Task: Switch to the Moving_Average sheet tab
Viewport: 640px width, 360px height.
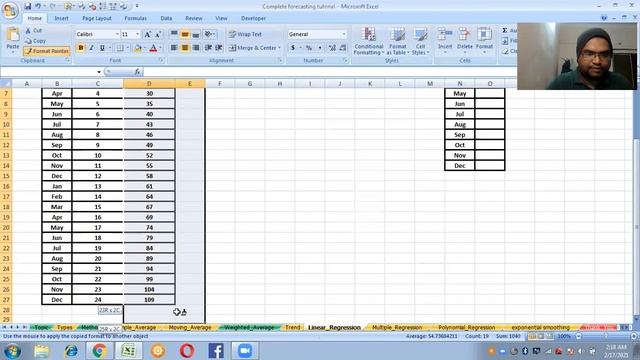Action: click(190, 327)
